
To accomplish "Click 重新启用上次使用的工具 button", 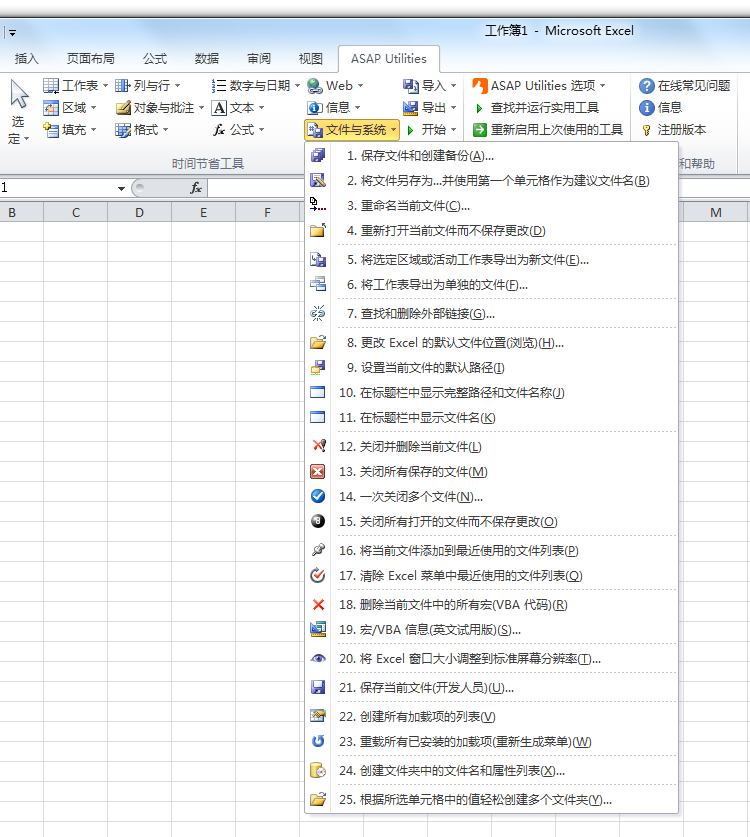I will point(548,130).
